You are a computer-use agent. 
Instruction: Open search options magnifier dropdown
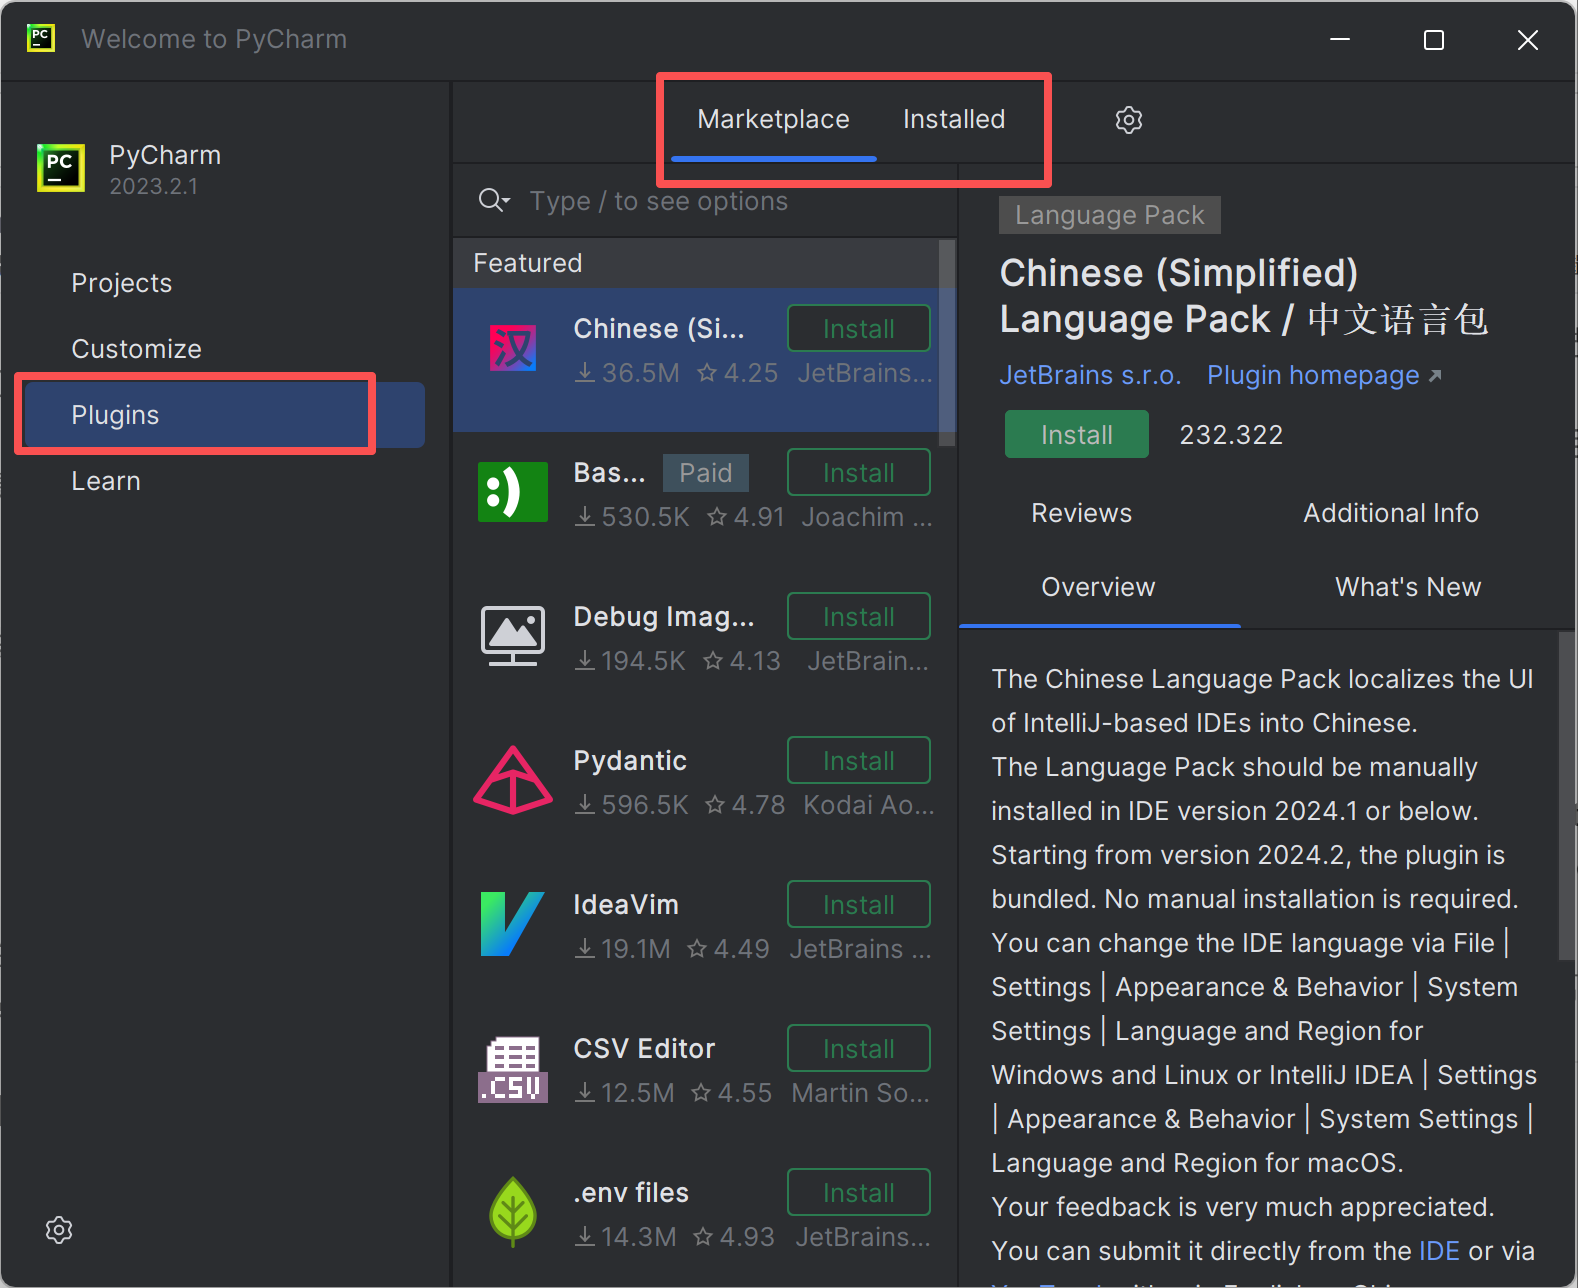pos(494,201)
